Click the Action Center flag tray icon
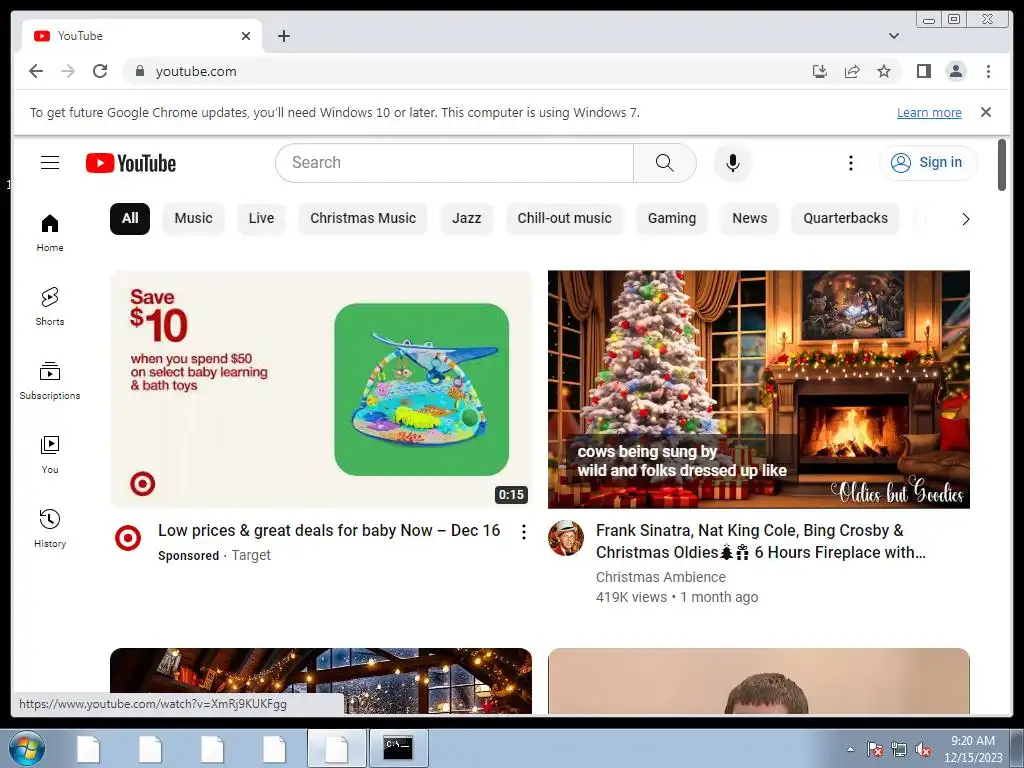The width and height of the screenshot is (1024, 768). (x=874, y=750)
